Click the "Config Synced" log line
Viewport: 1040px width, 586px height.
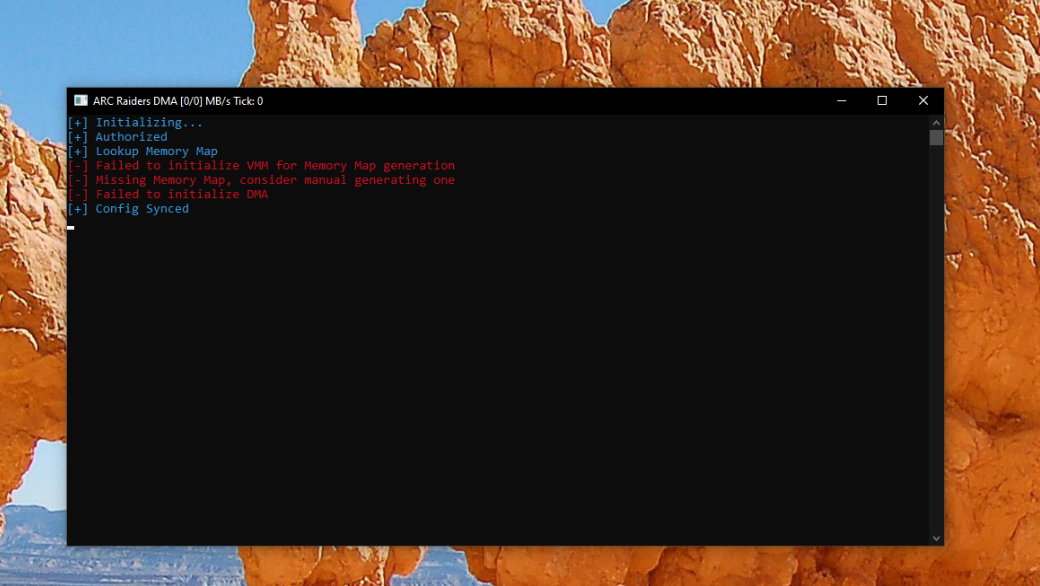142,209
